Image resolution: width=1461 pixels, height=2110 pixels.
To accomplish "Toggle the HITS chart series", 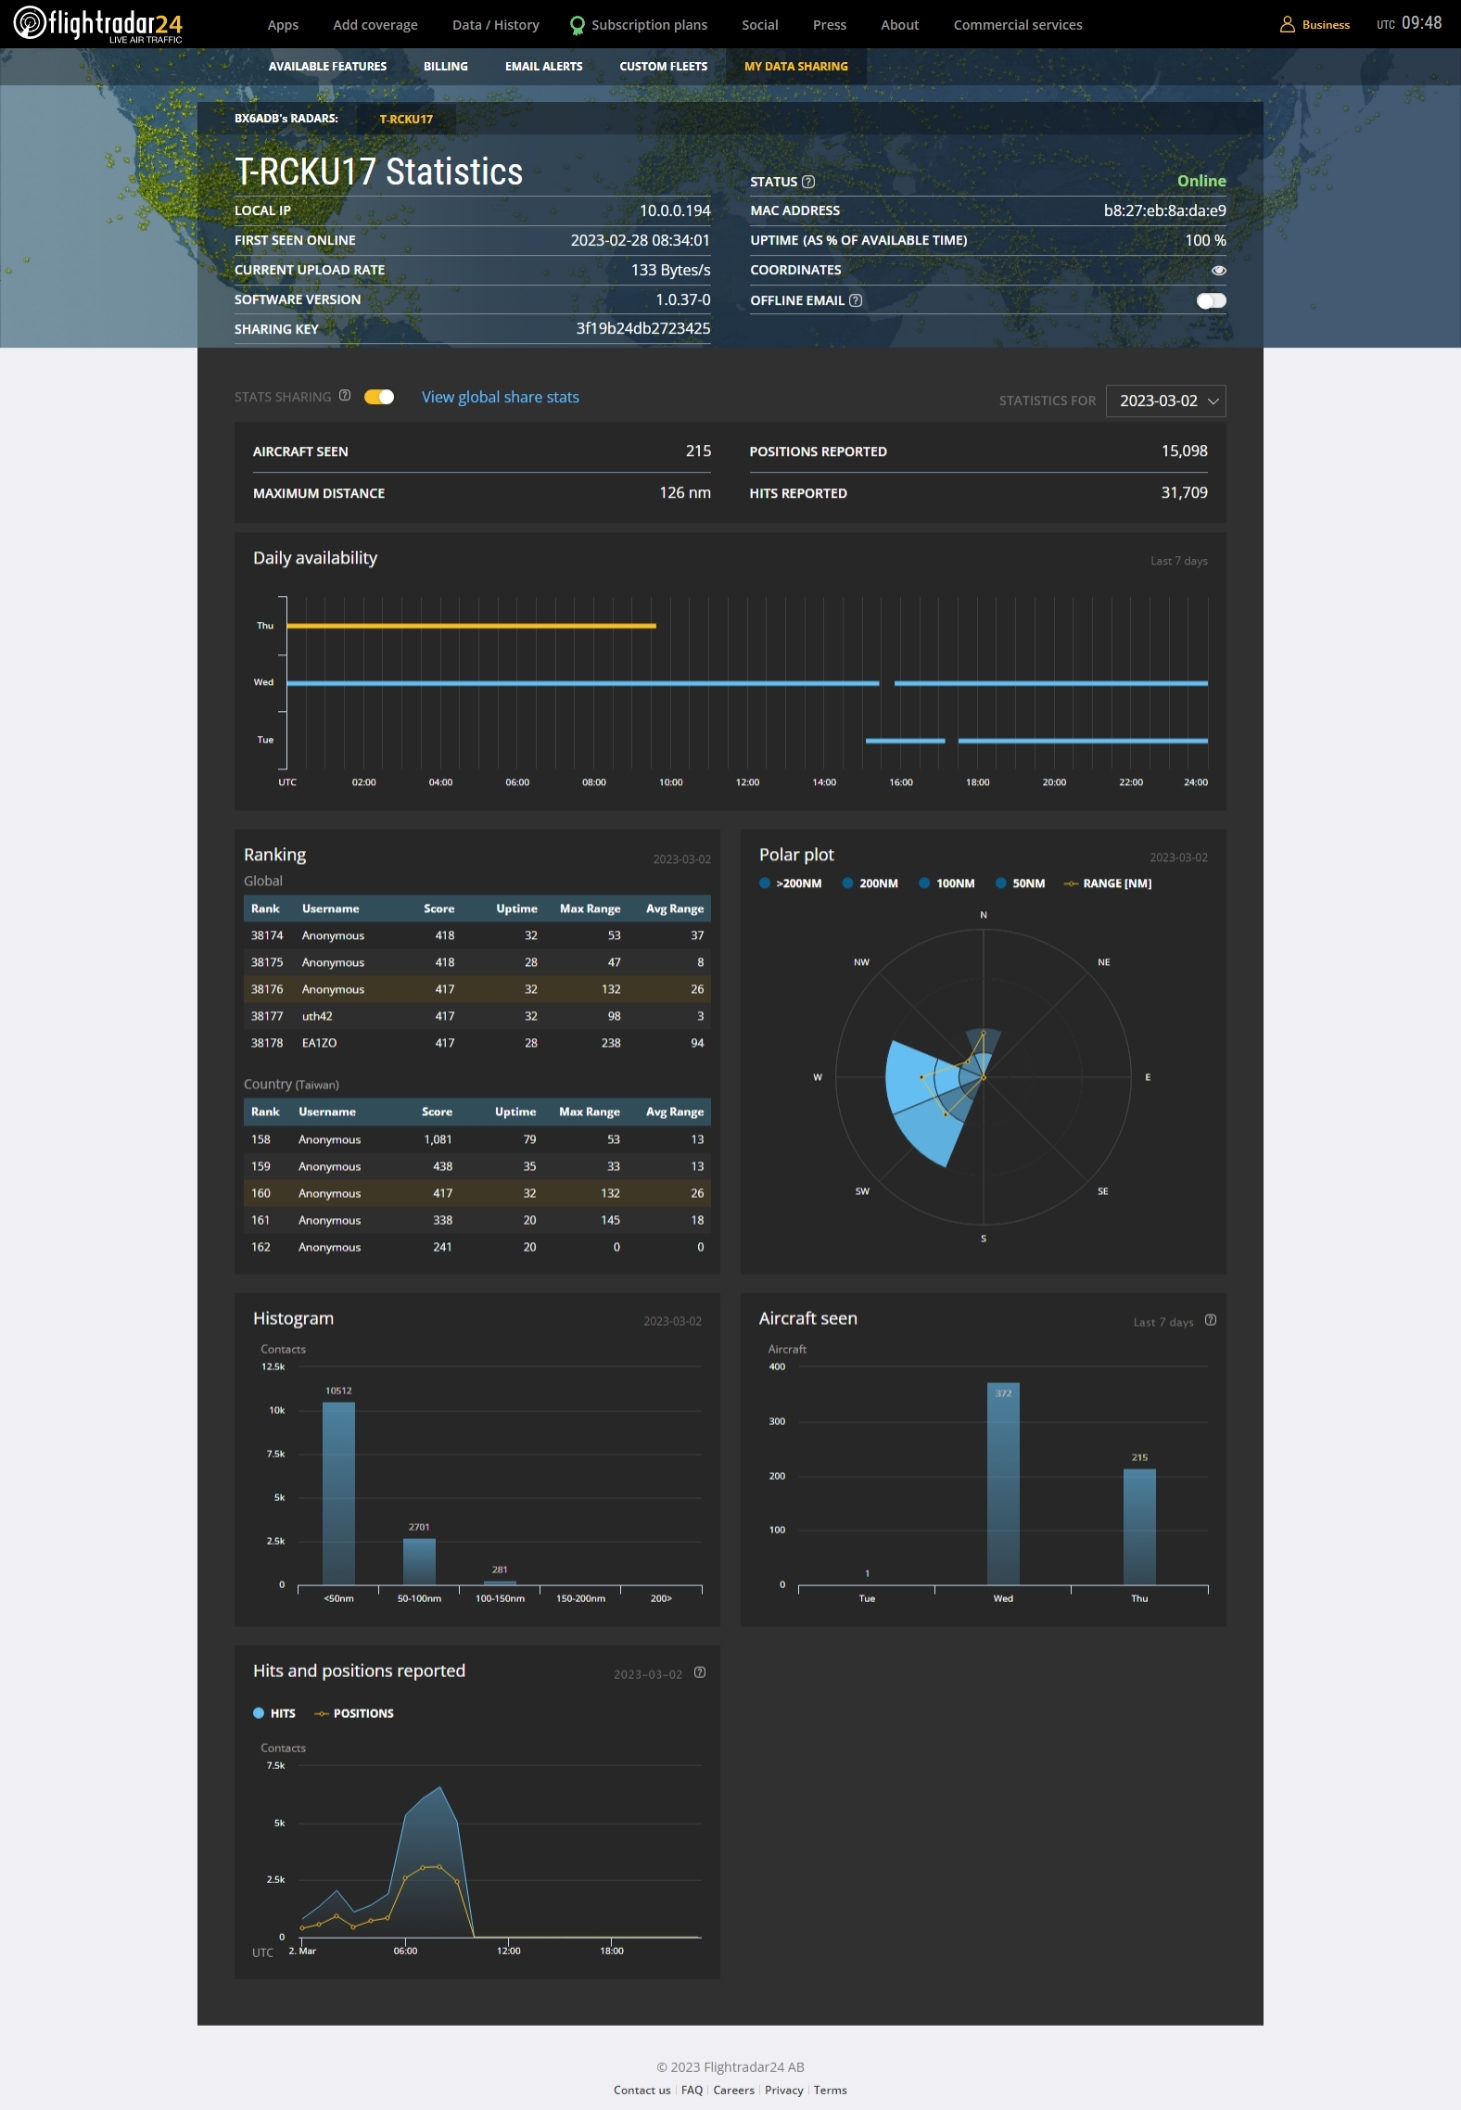I will pos(275,1714).
